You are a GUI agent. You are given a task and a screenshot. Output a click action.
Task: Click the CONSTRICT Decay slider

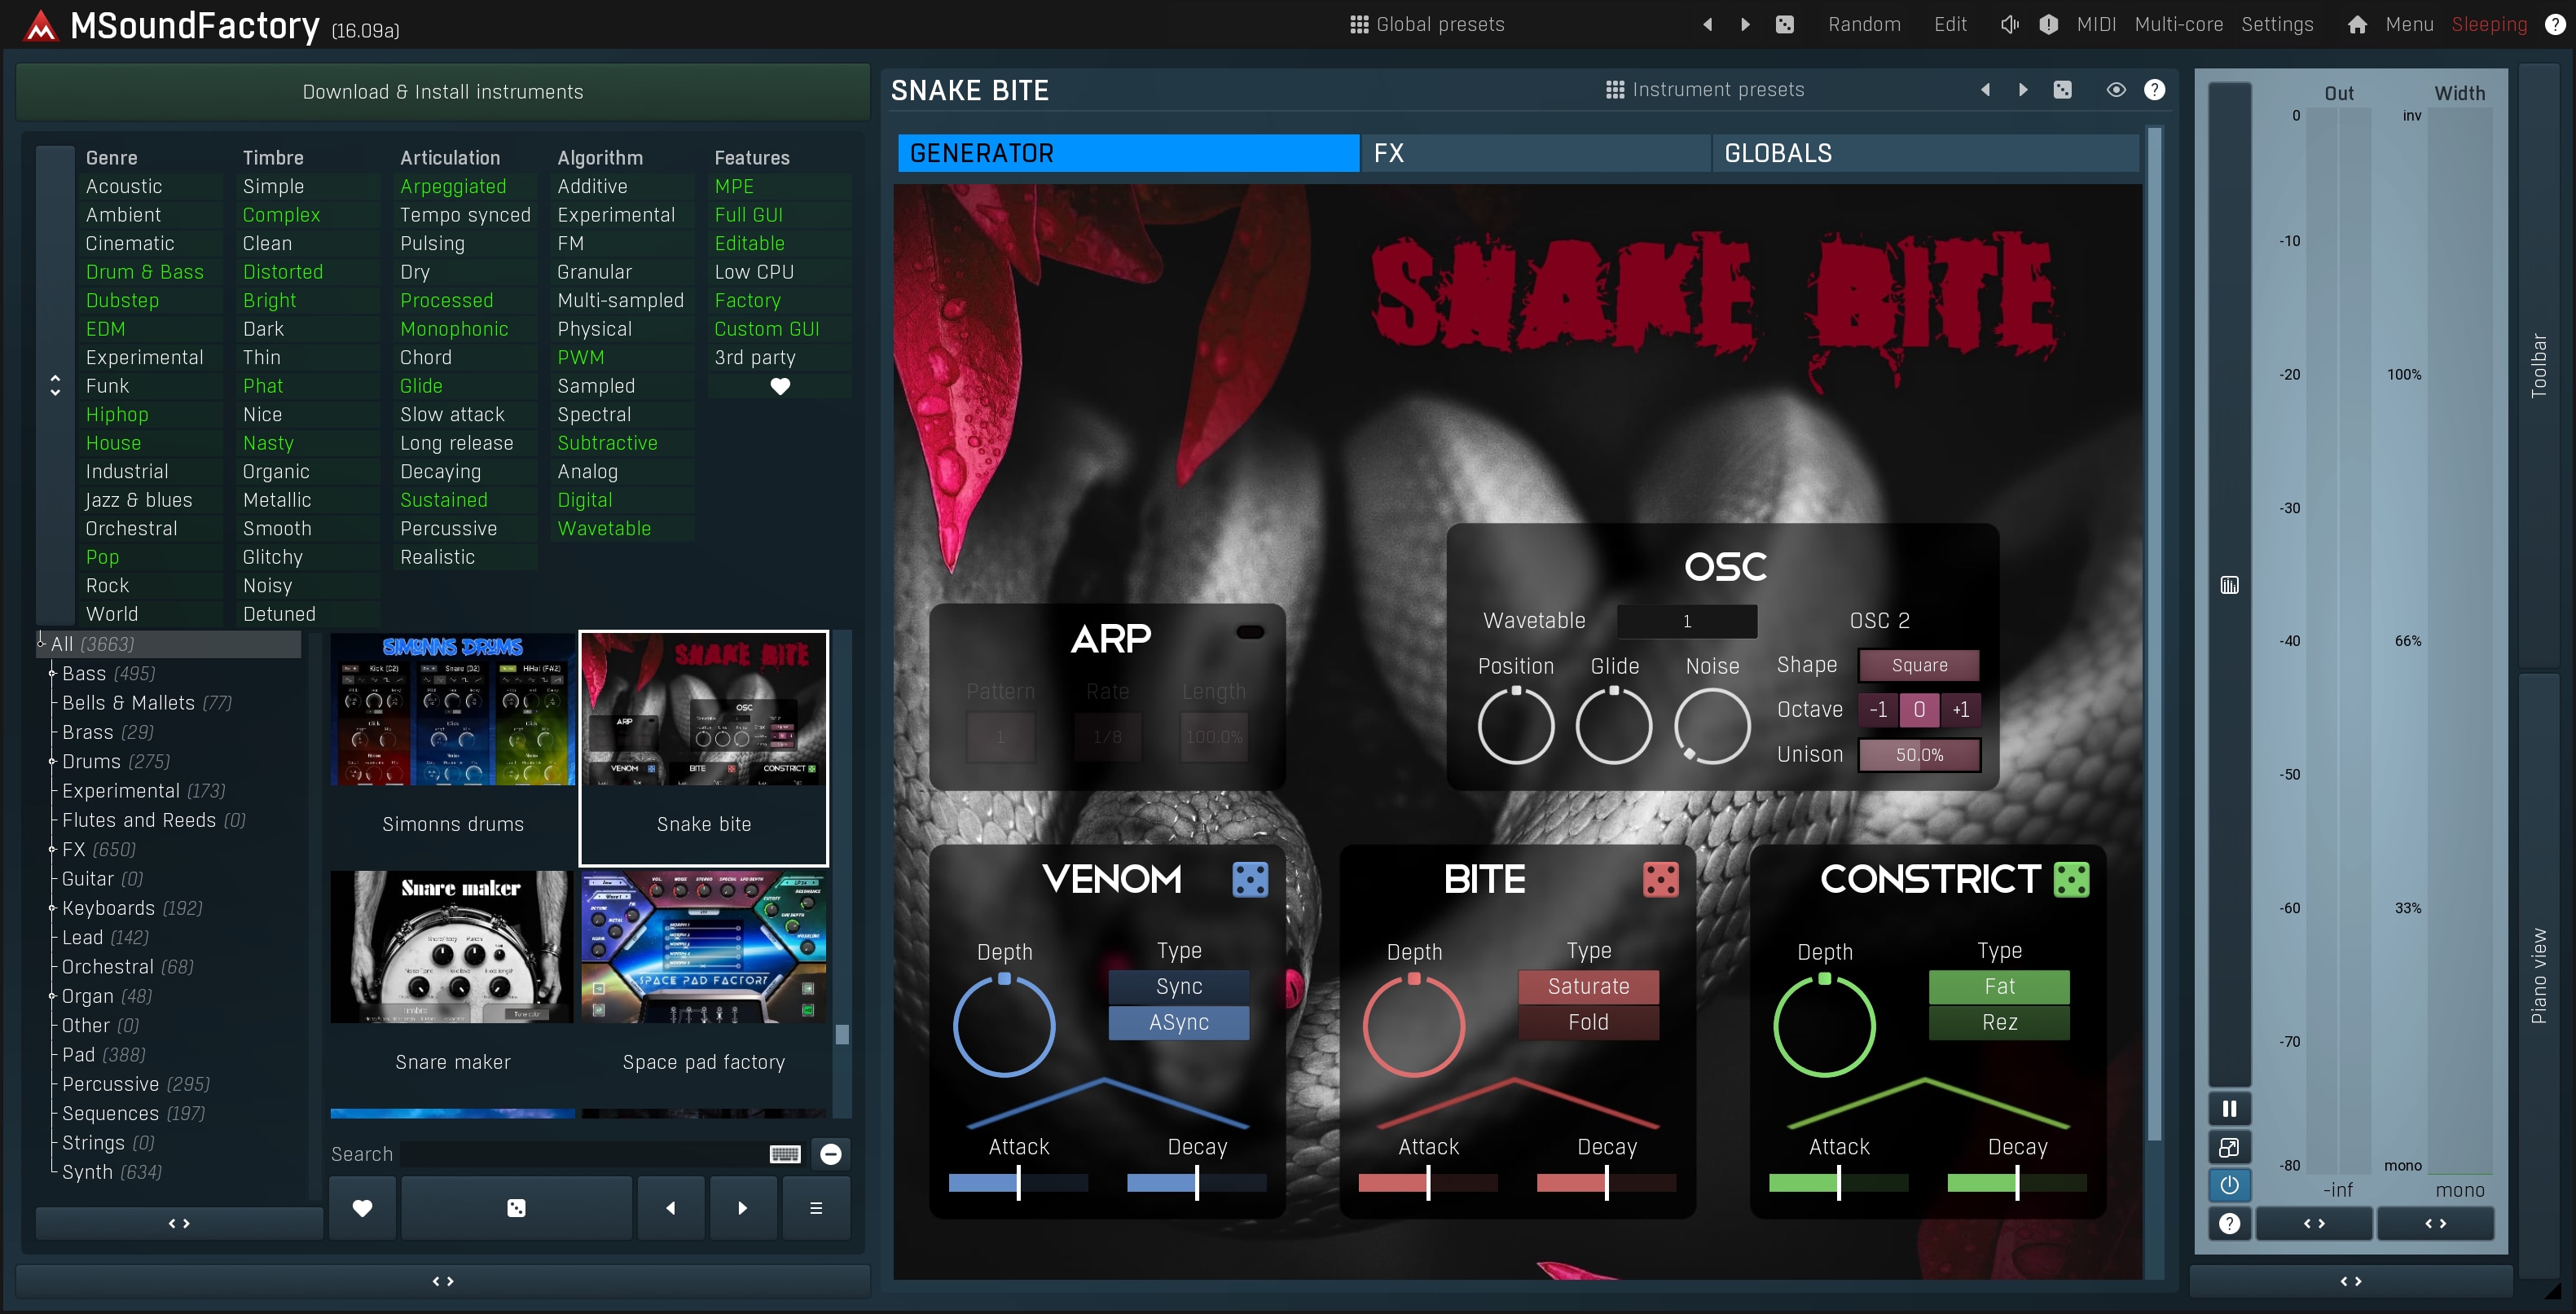pyautogui.click(x=2017, y=1183)
